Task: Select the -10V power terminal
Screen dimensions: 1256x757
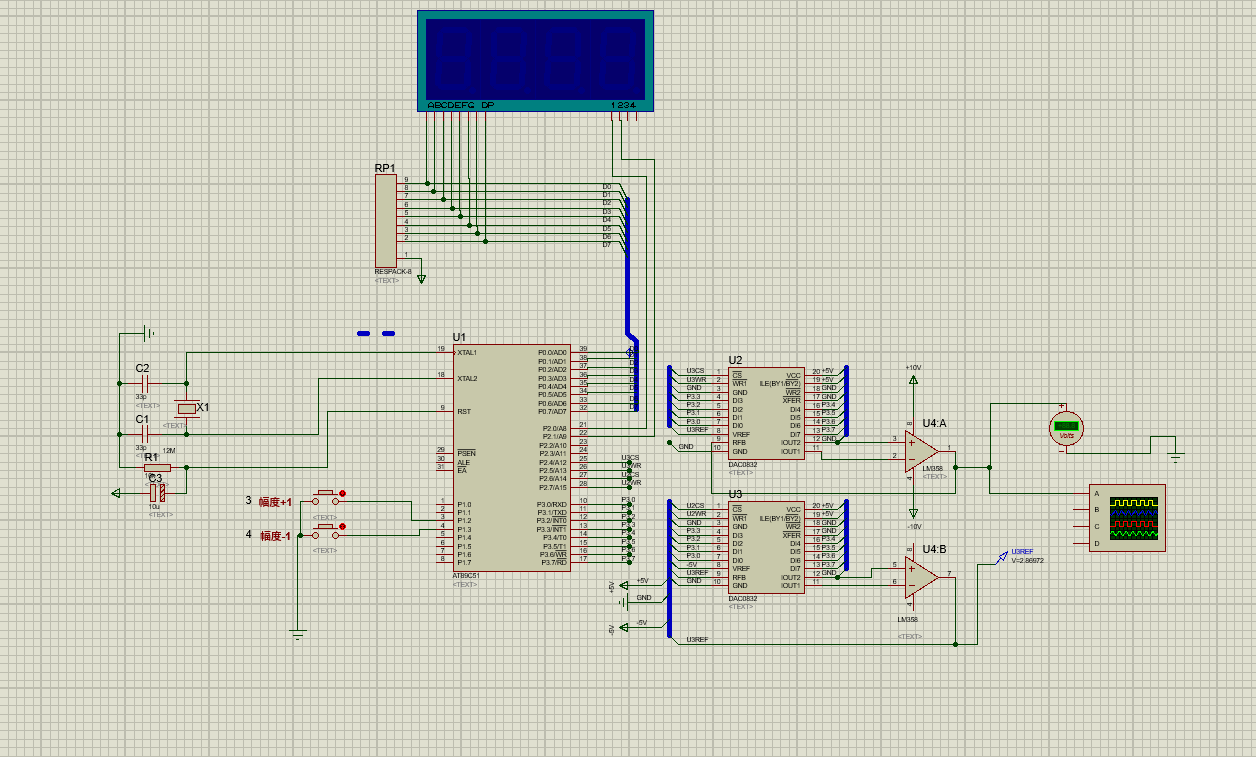Action: (x=913, y=514)
